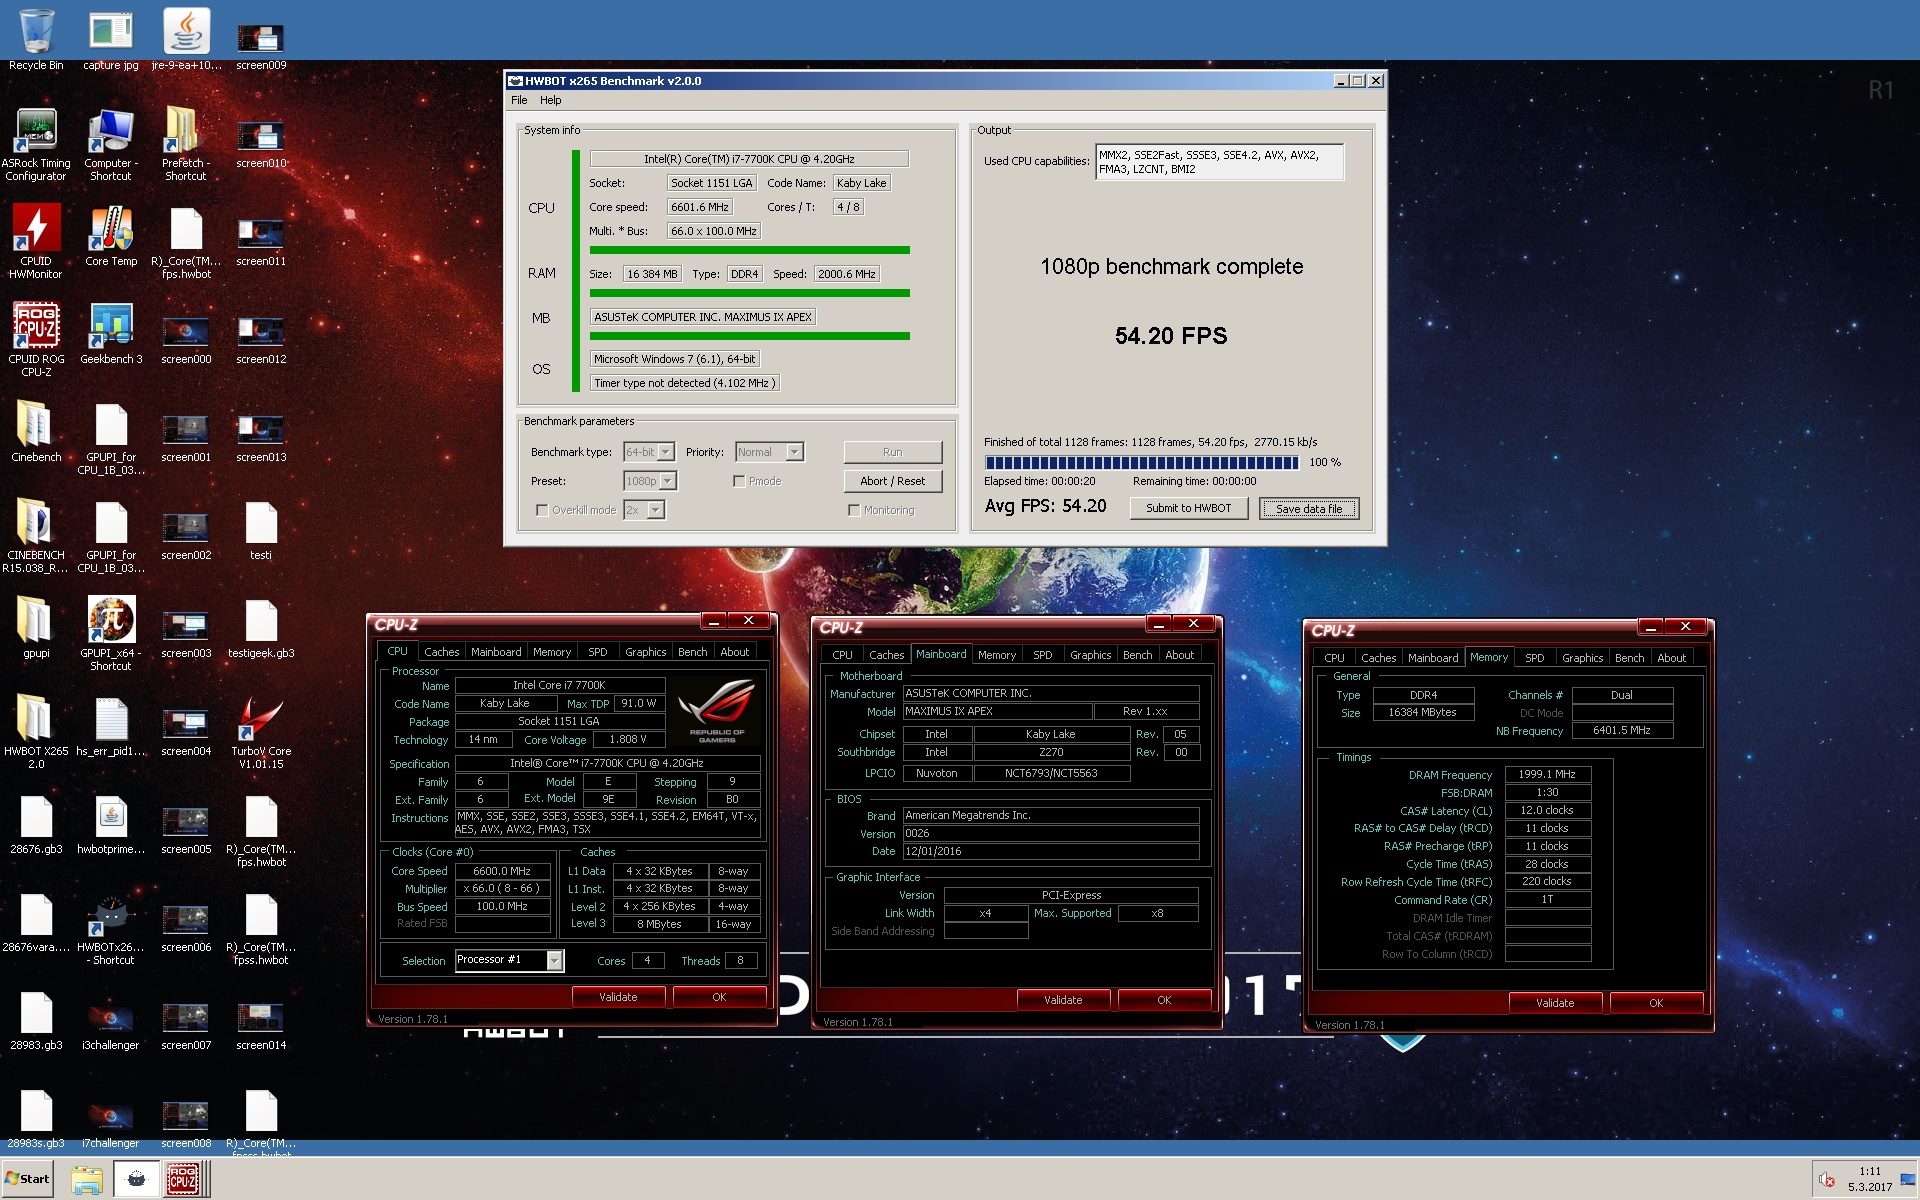Open Processor #1 selection dropdown in CPU-Z
Image resolution: width=1920 pixels, height=1200 pixels.
555,960
